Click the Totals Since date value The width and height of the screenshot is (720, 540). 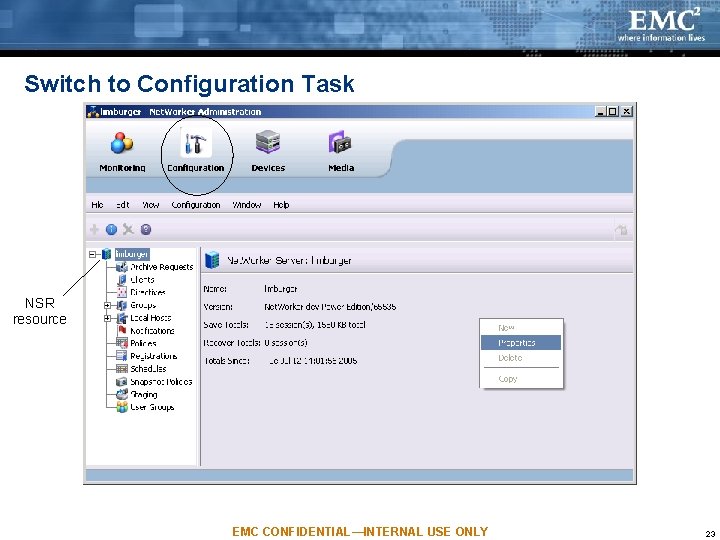tap(313, 360)
